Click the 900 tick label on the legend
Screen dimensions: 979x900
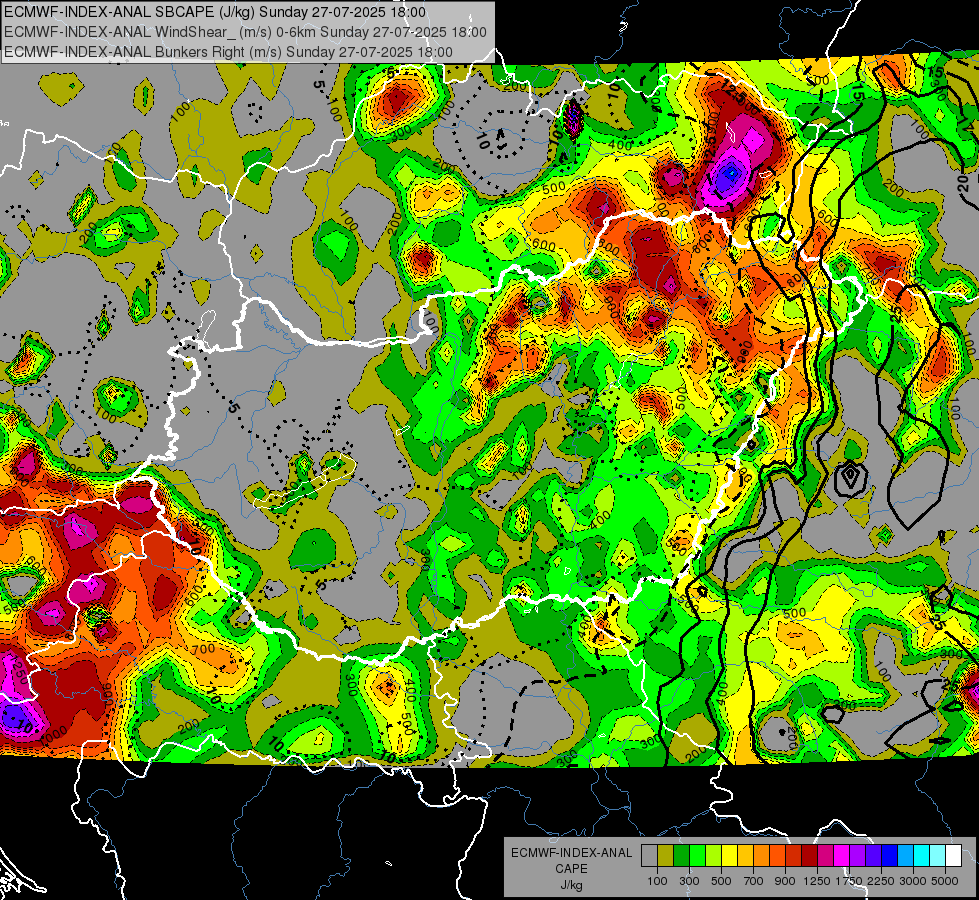click(785, 881)
